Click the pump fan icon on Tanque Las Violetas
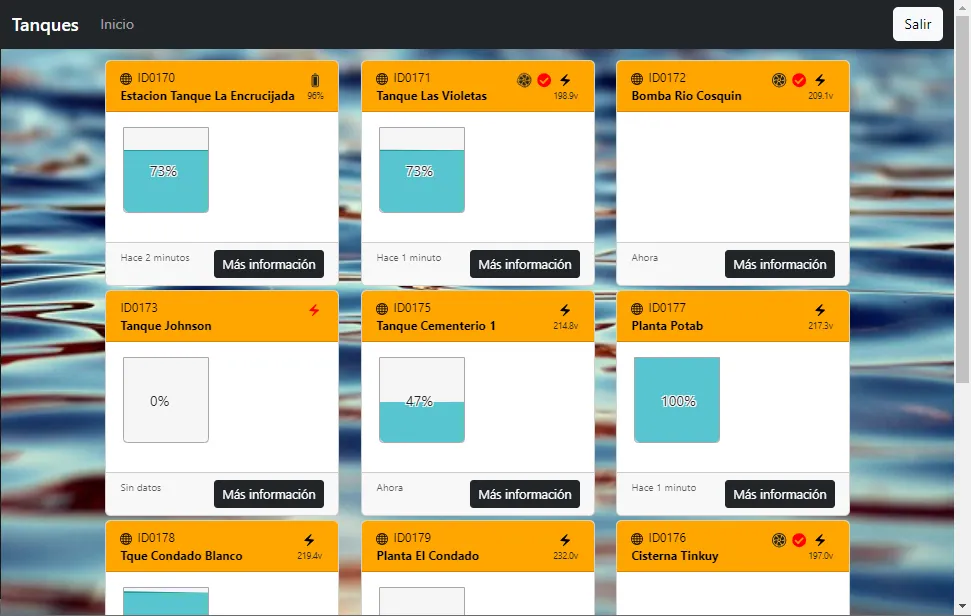 click(524, 80)
